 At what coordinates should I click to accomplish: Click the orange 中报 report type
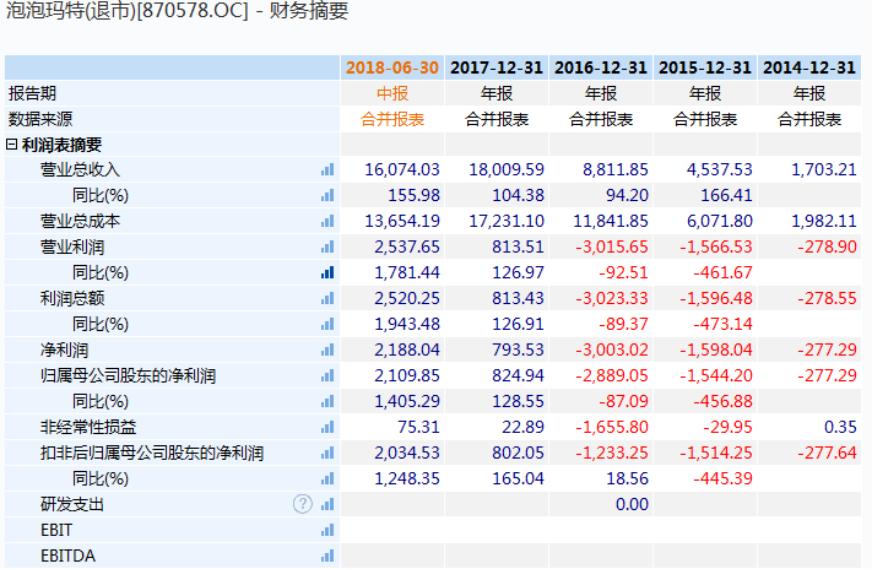[x=393, y=93]
